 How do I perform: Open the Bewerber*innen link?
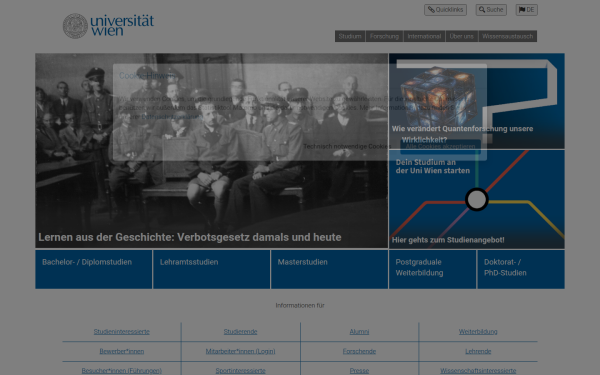(122, 351)
